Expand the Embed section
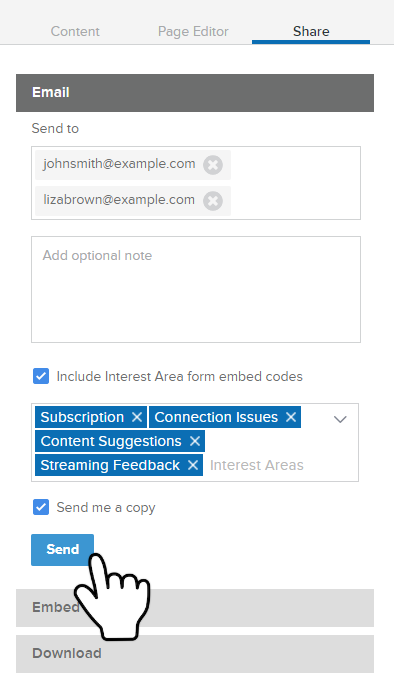Screen dimensions: 394x689 (195, 608)
